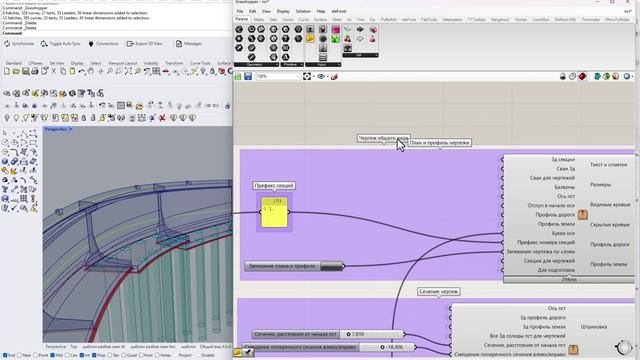This screenshot has width=640, height=360.
Task: Click Grasshopper save file blue icon
Action: pos(248,76)
